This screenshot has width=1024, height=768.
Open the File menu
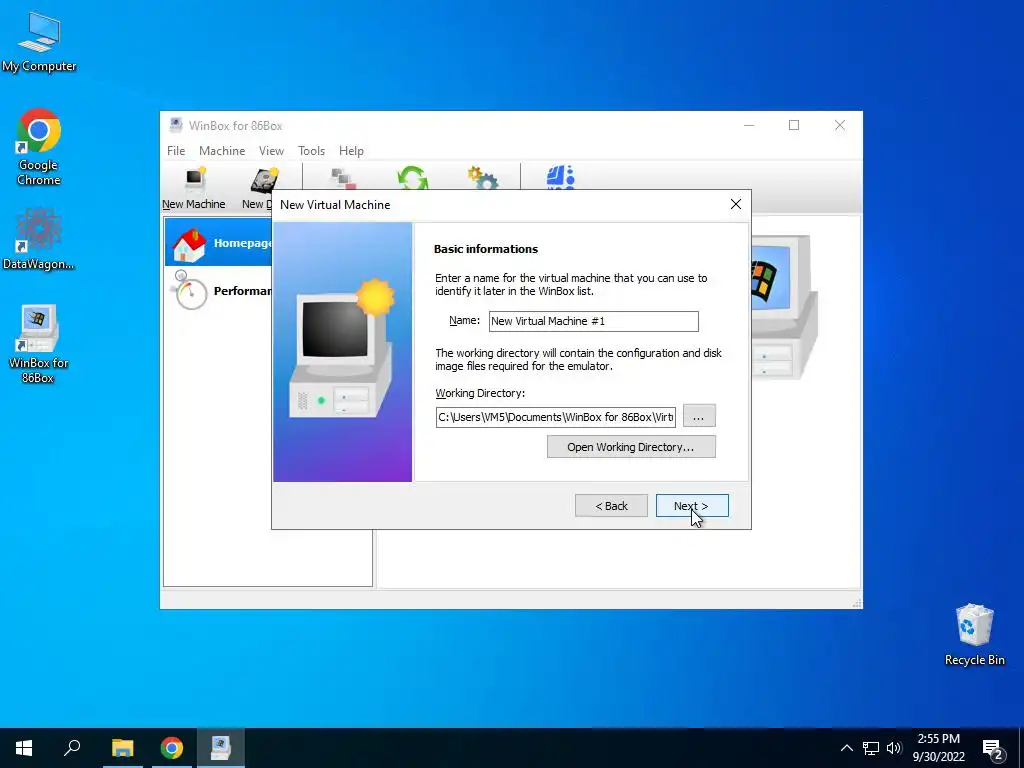(x=176, y=151)
